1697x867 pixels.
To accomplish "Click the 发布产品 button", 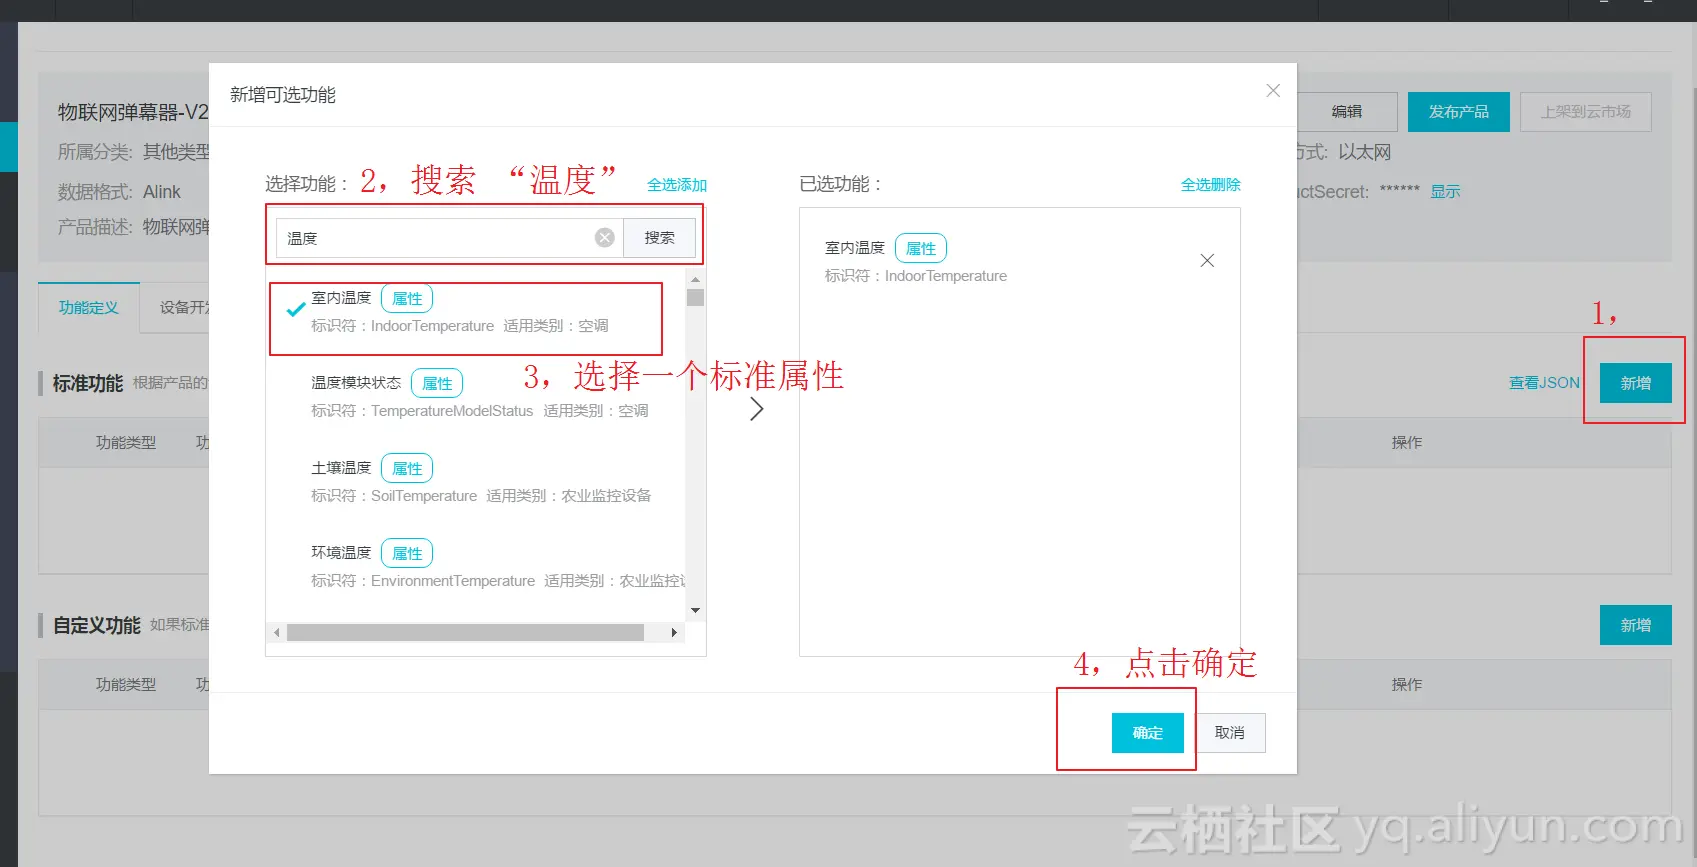I will (1459, 112).
